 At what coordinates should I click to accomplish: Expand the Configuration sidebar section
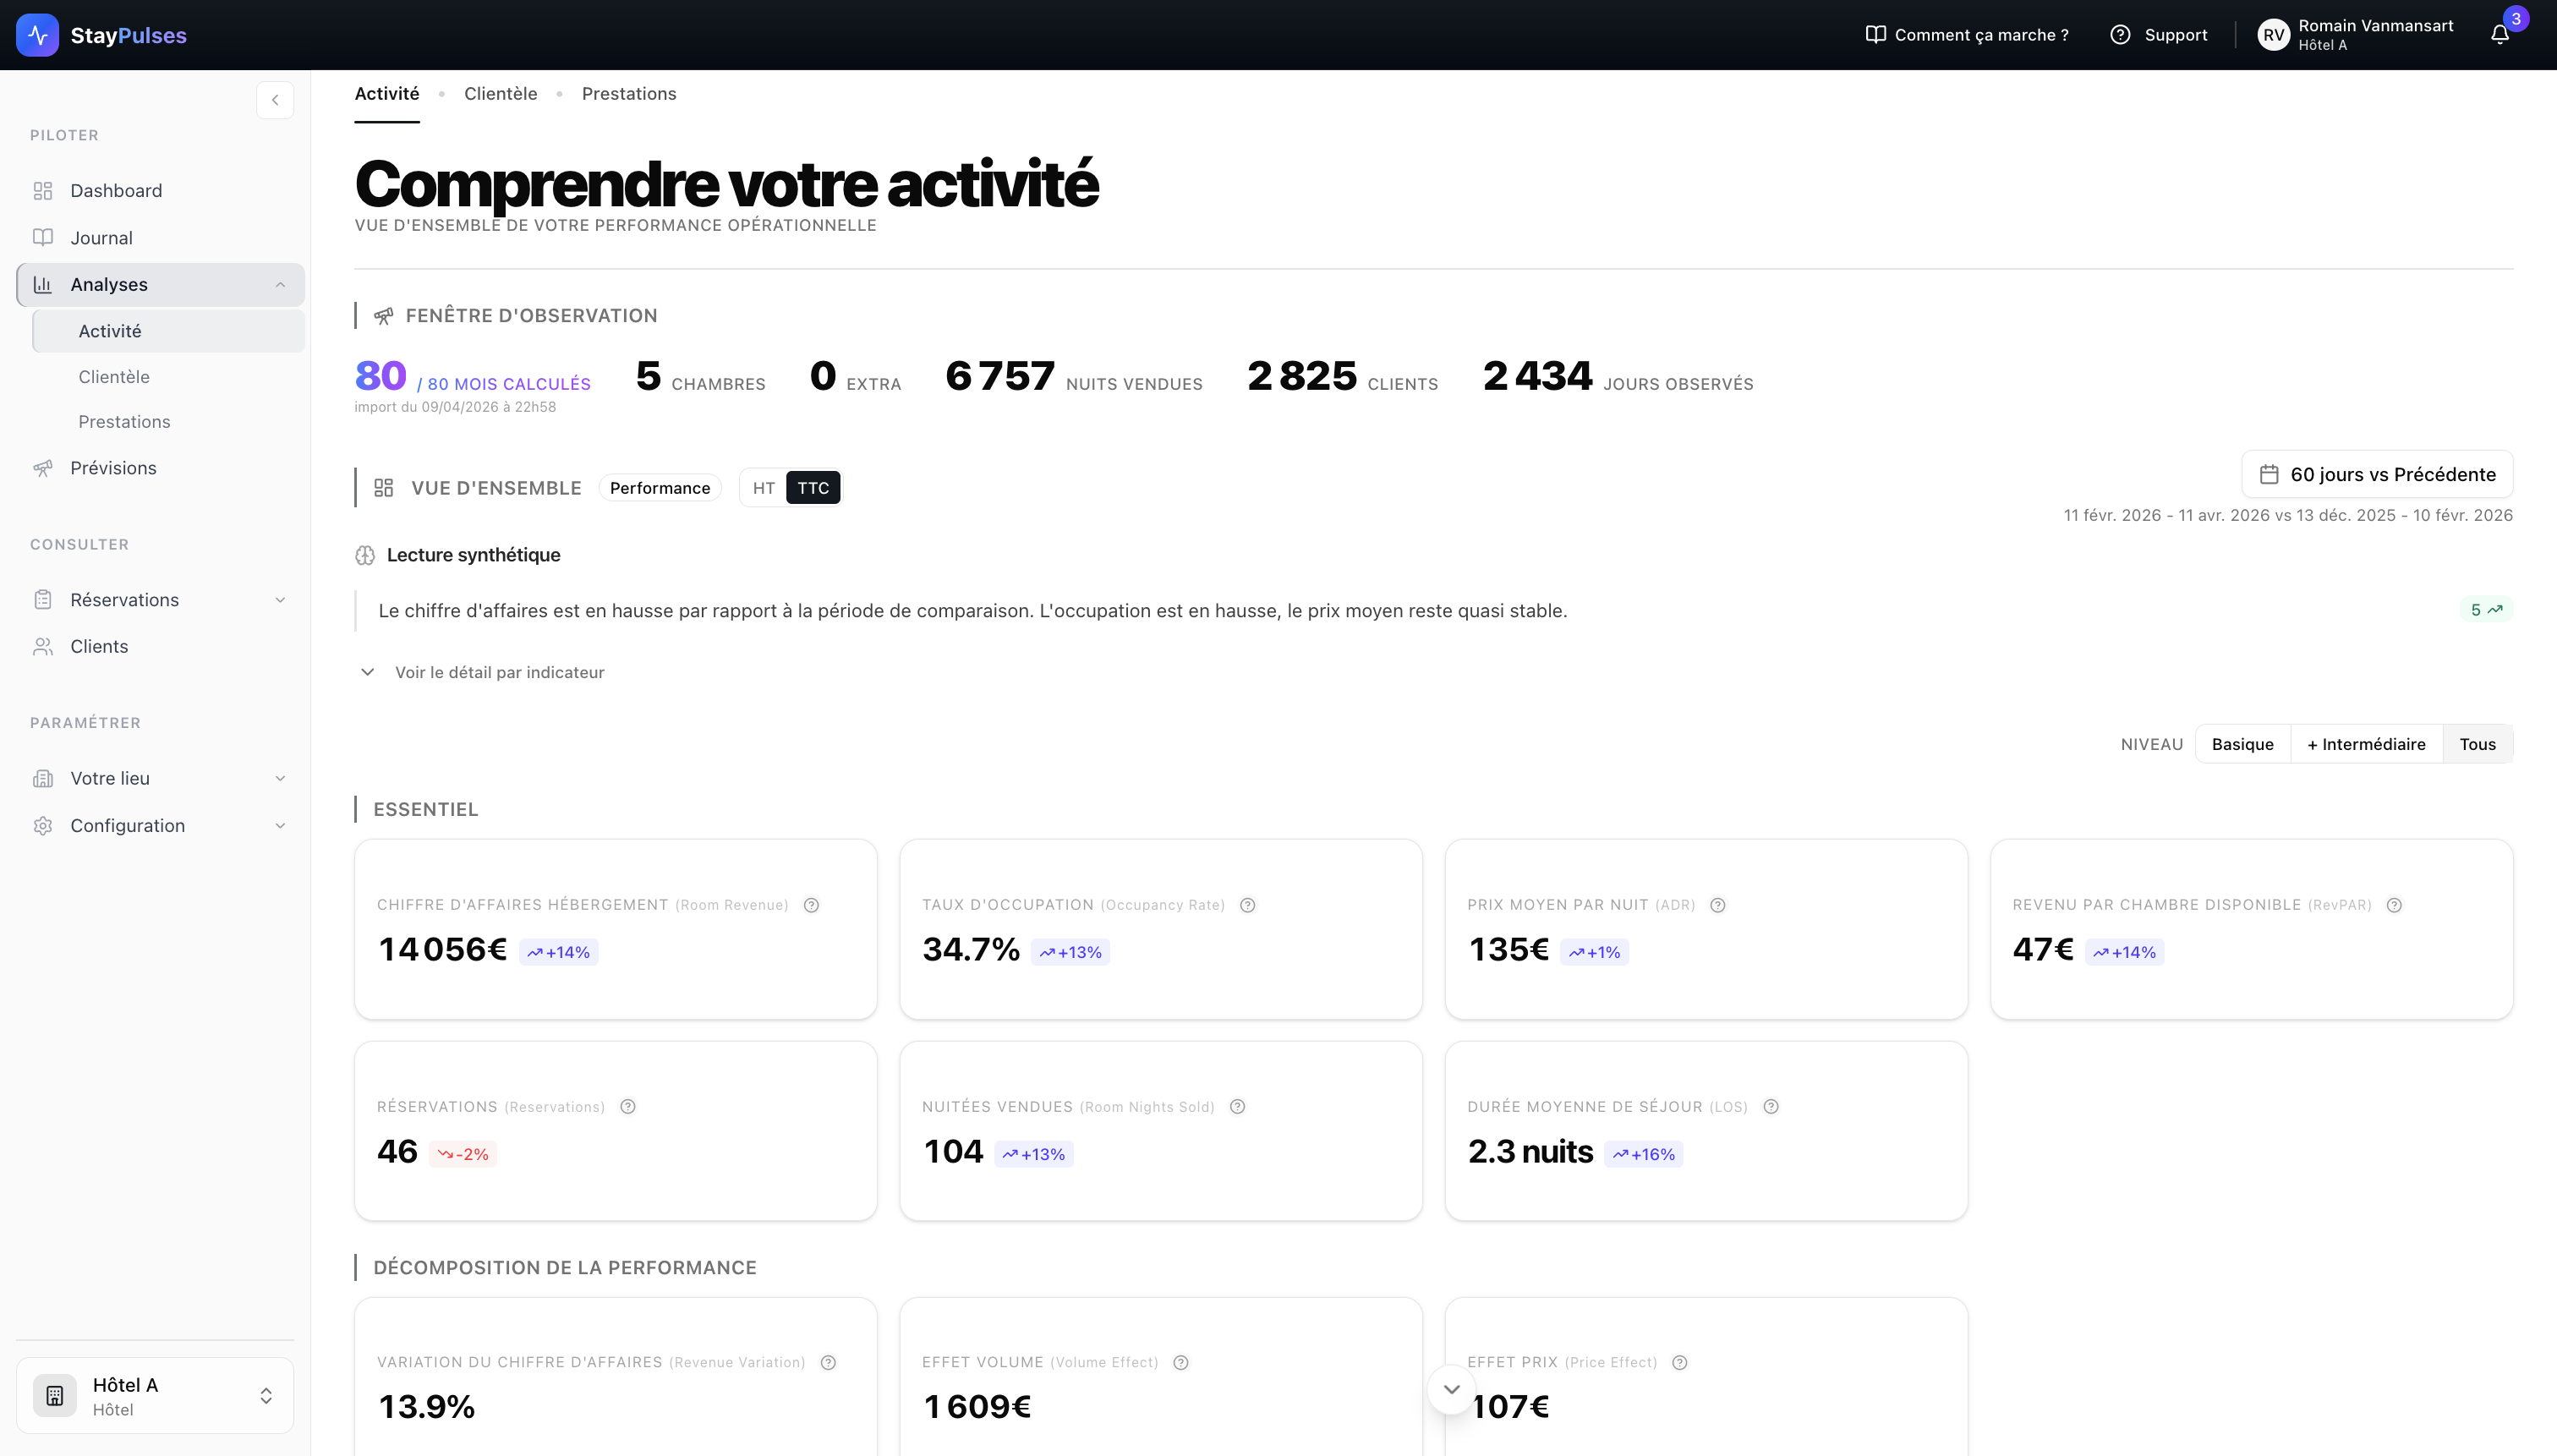coord(280,825)
